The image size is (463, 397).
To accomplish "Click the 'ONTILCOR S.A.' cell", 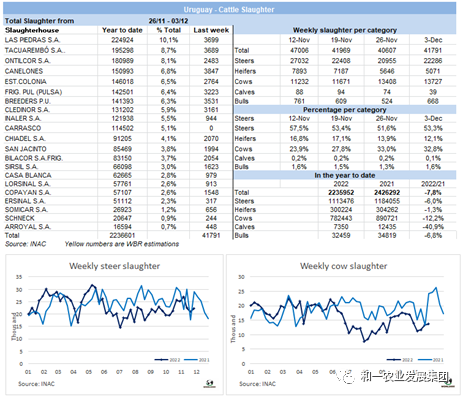I will [27, 61].
